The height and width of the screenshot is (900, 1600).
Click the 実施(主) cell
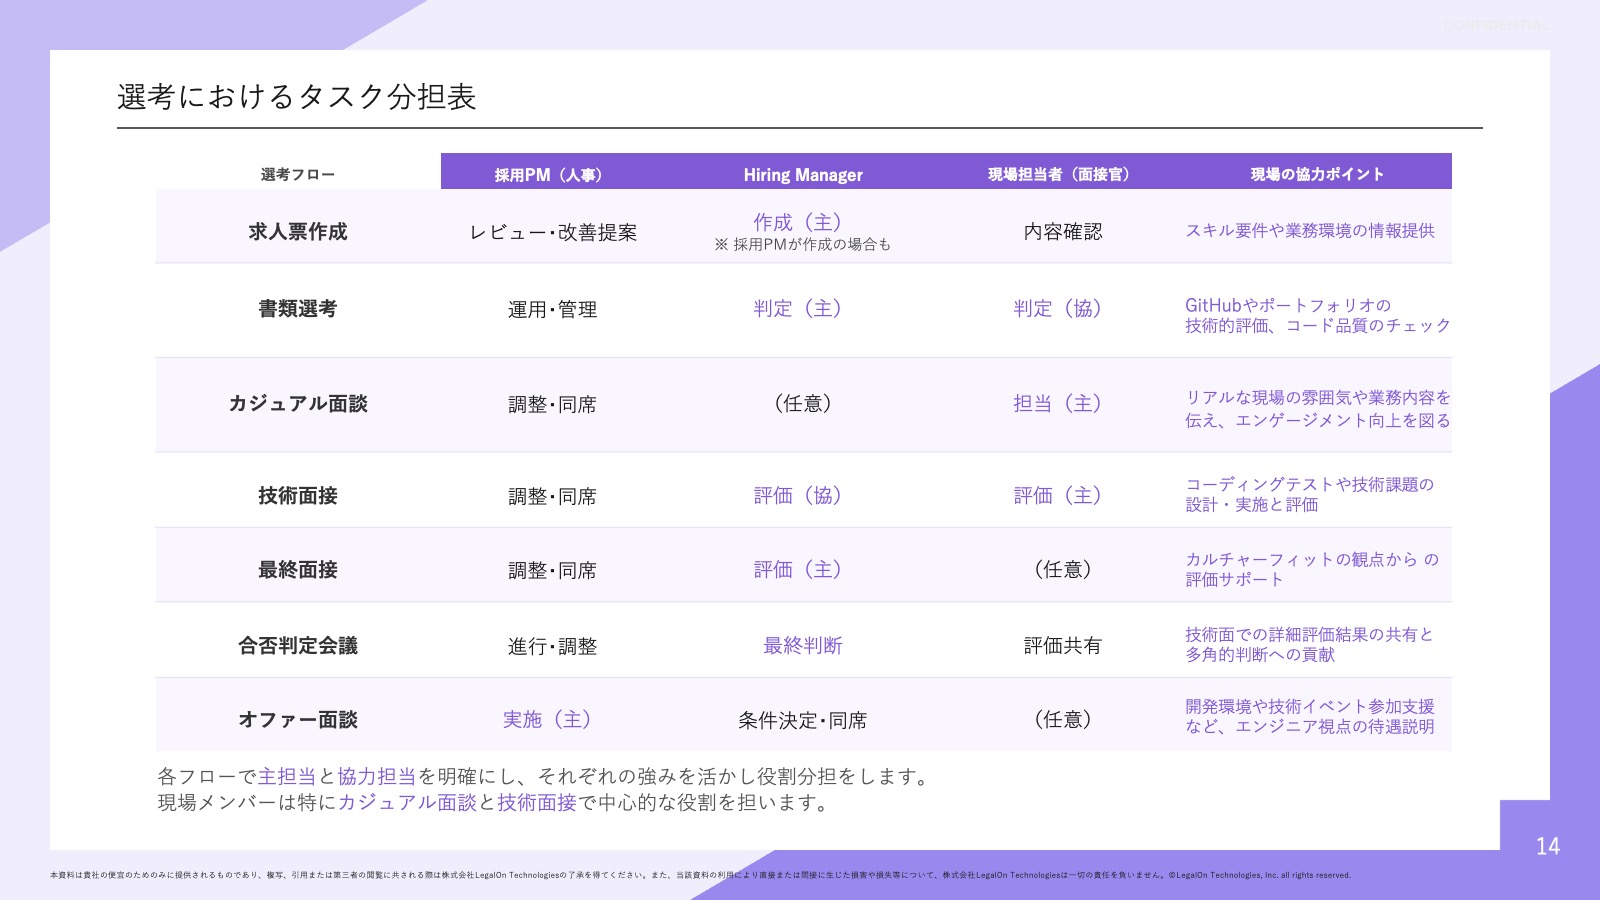(x=549, y=720)
